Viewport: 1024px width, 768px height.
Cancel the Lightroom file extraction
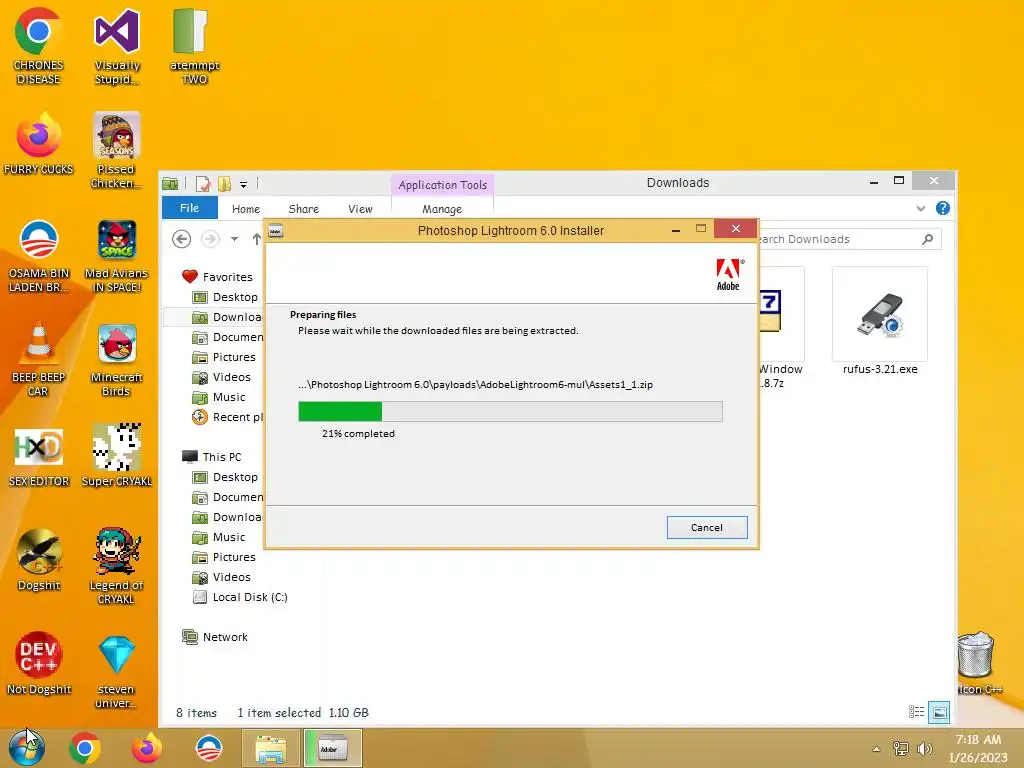click(x=707, y=527)
